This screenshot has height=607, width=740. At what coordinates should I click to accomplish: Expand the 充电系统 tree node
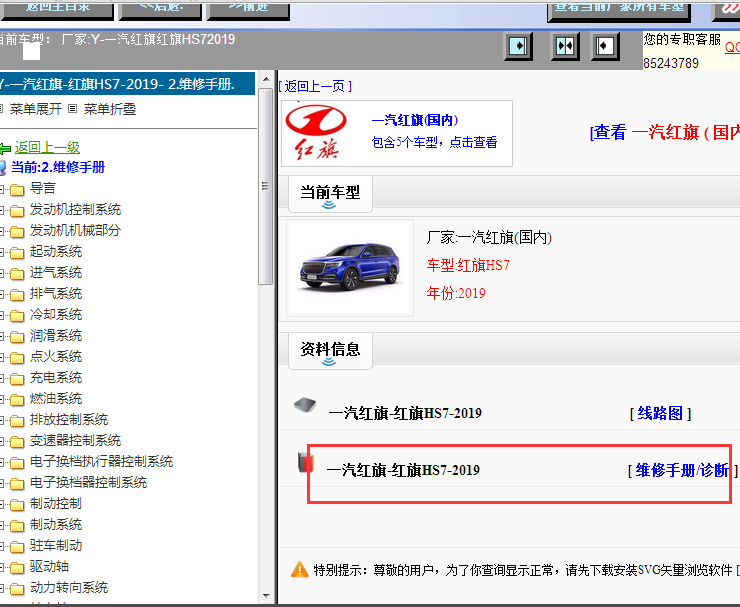[2, 379]
